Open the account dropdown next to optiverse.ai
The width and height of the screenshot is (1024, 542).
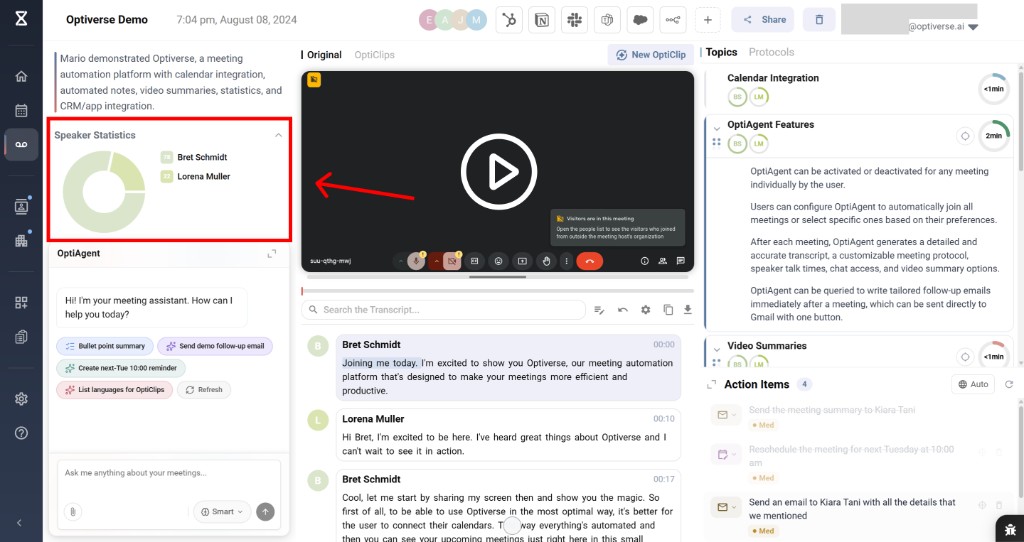point(973,27)
